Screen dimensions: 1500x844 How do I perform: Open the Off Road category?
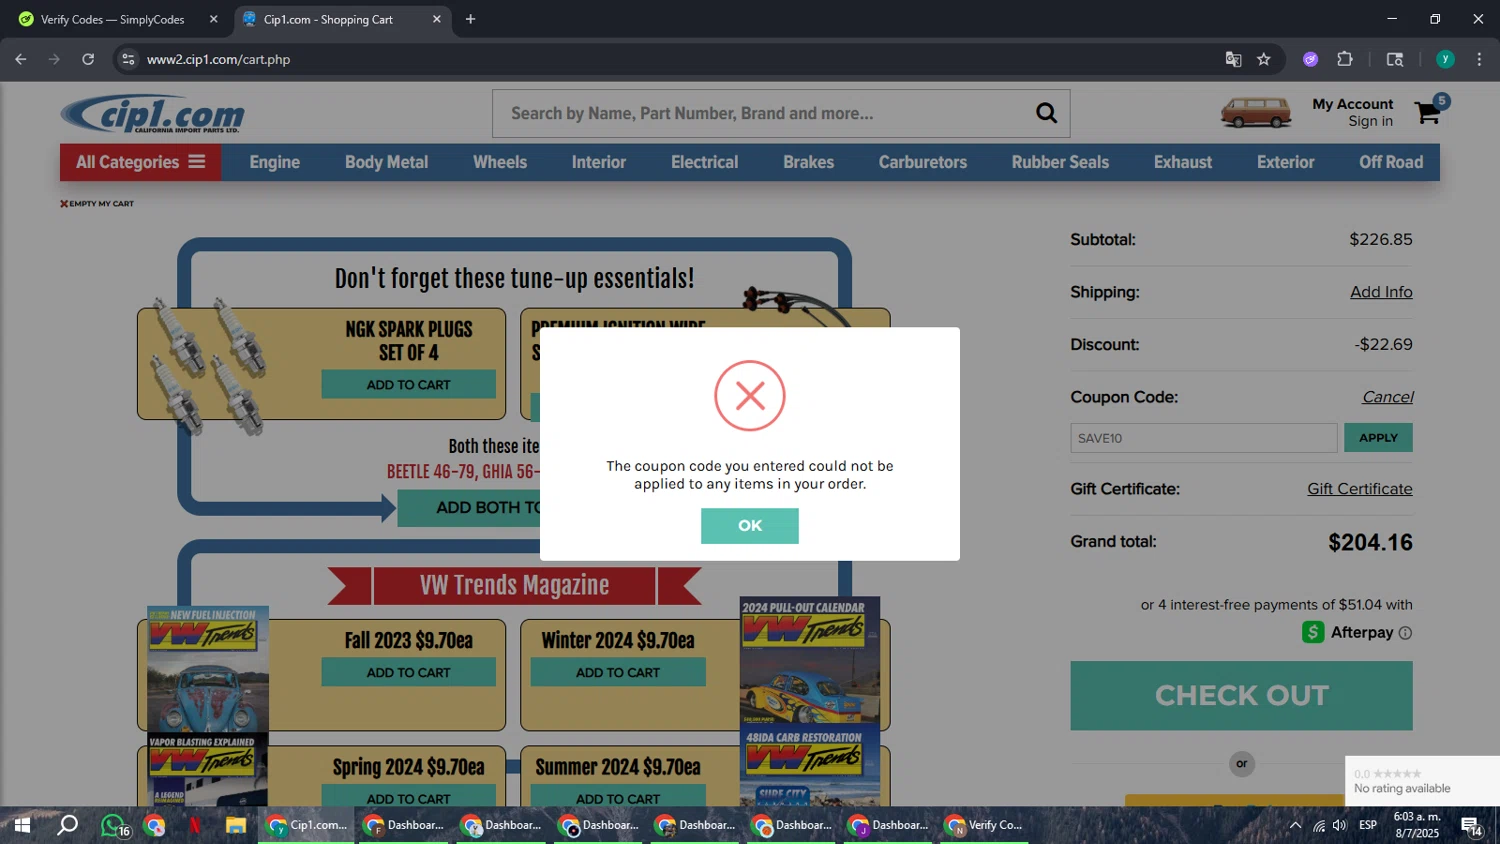tap(1390, 162)
